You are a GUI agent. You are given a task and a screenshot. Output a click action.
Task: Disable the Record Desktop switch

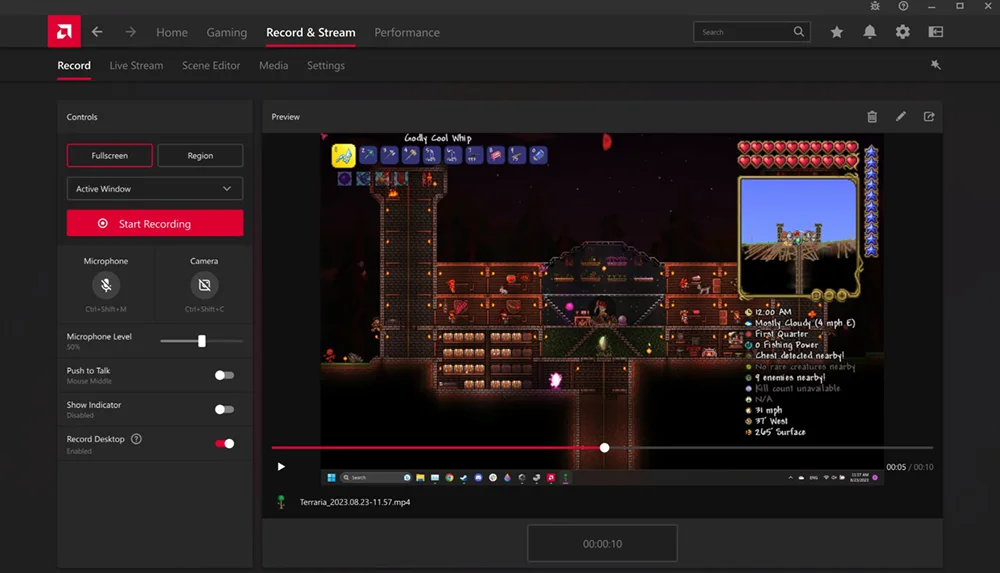tap(224, 443)
